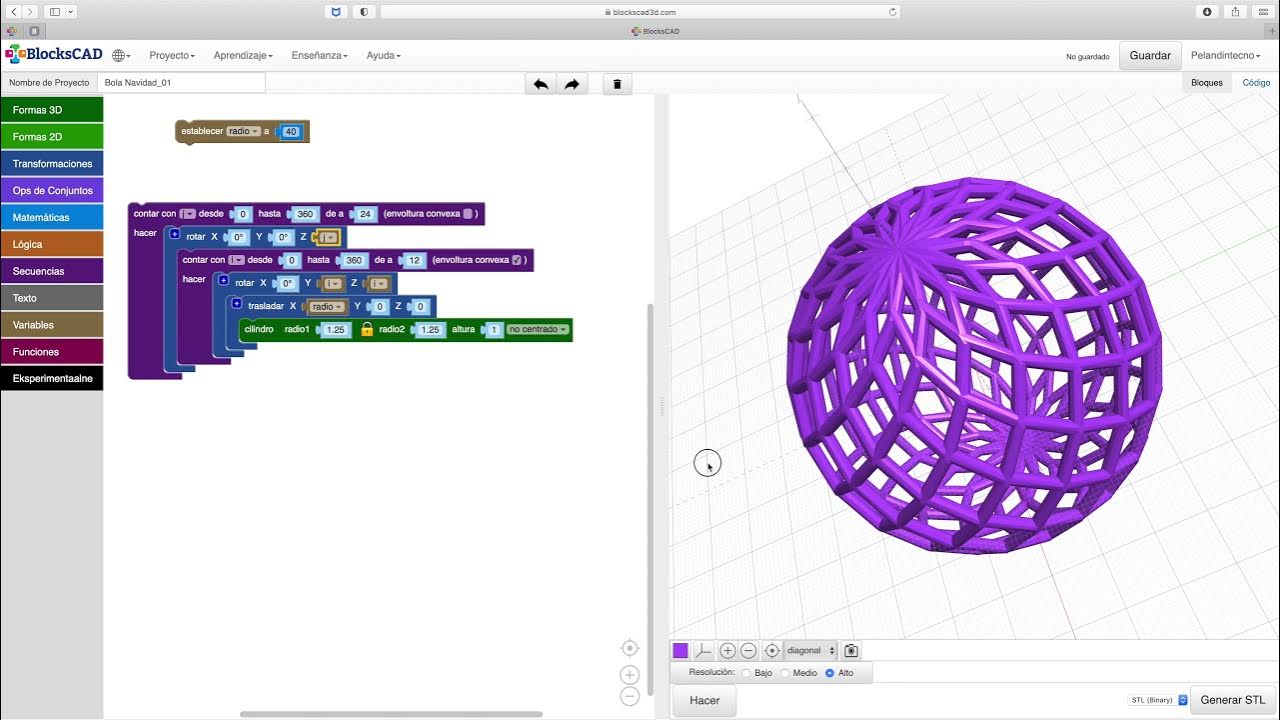Click the vertical workspace scrollbar

tap(650, 501)
